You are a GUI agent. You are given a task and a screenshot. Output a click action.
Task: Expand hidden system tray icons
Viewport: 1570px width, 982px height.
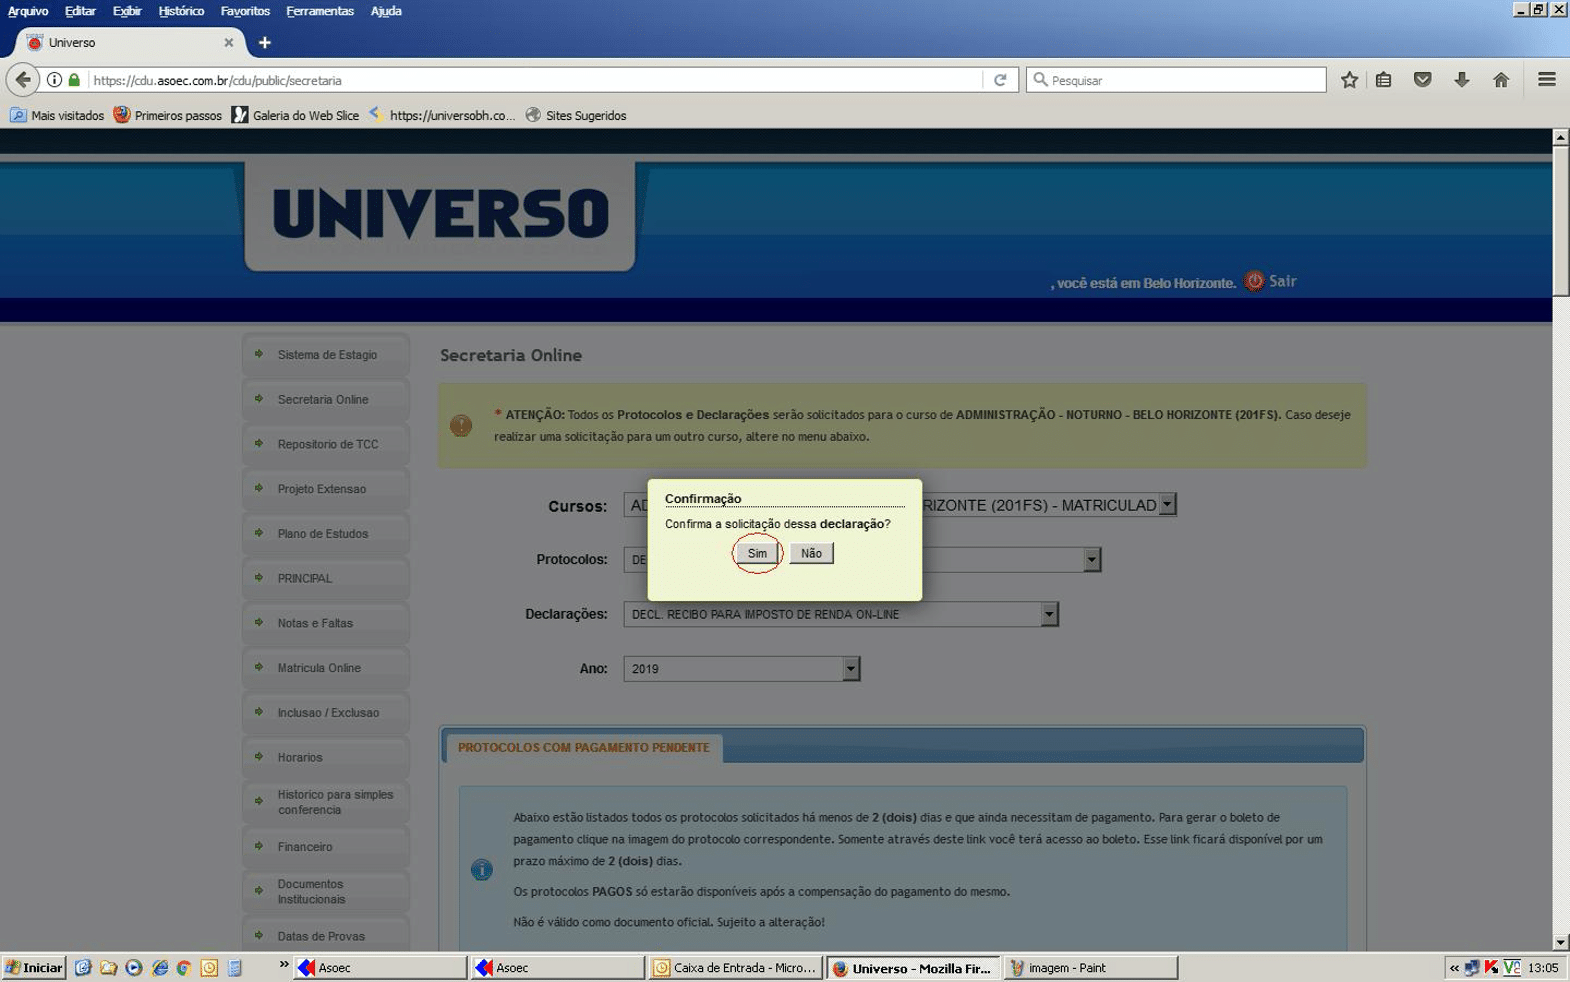click(1454, 967)
